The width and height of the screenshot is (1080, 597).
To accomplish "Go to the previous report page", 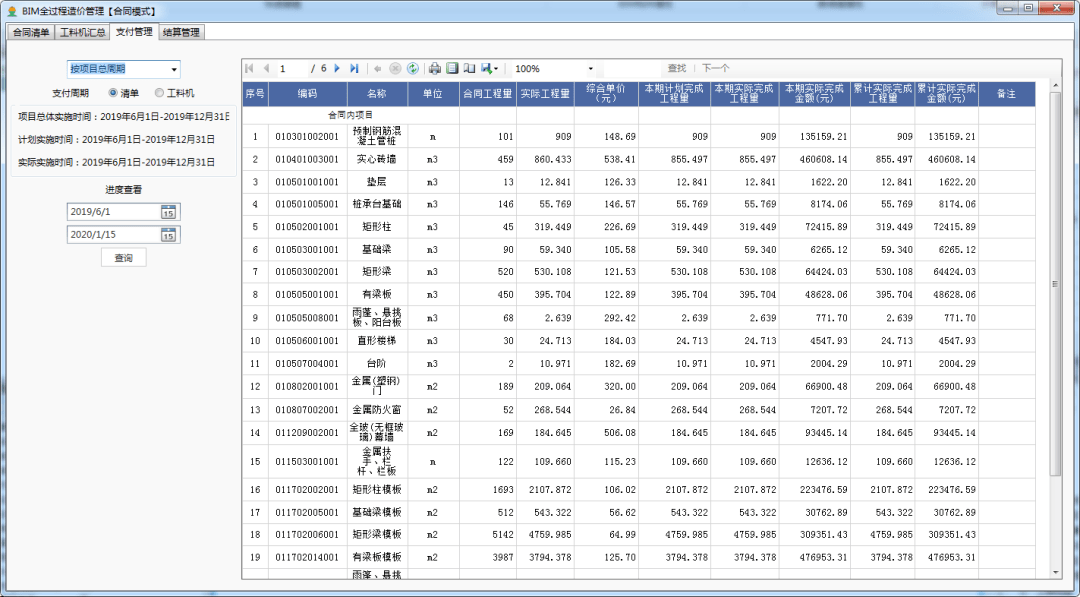I will 267,68.
